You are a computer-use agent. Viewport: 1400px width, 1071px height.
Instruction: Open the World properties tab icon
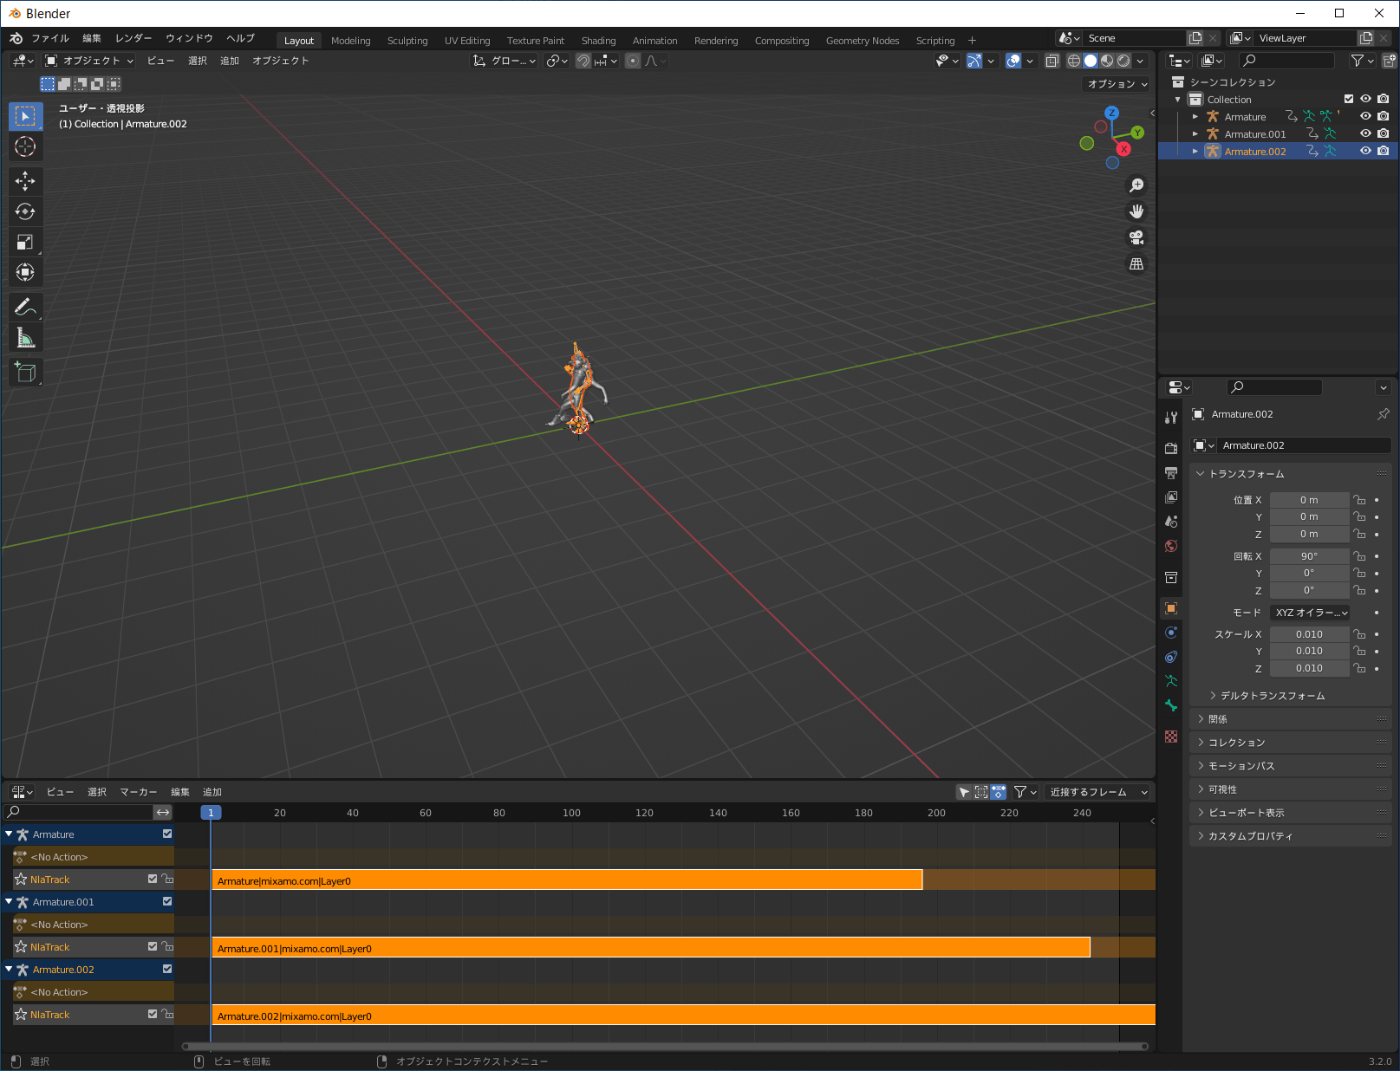1171,546
